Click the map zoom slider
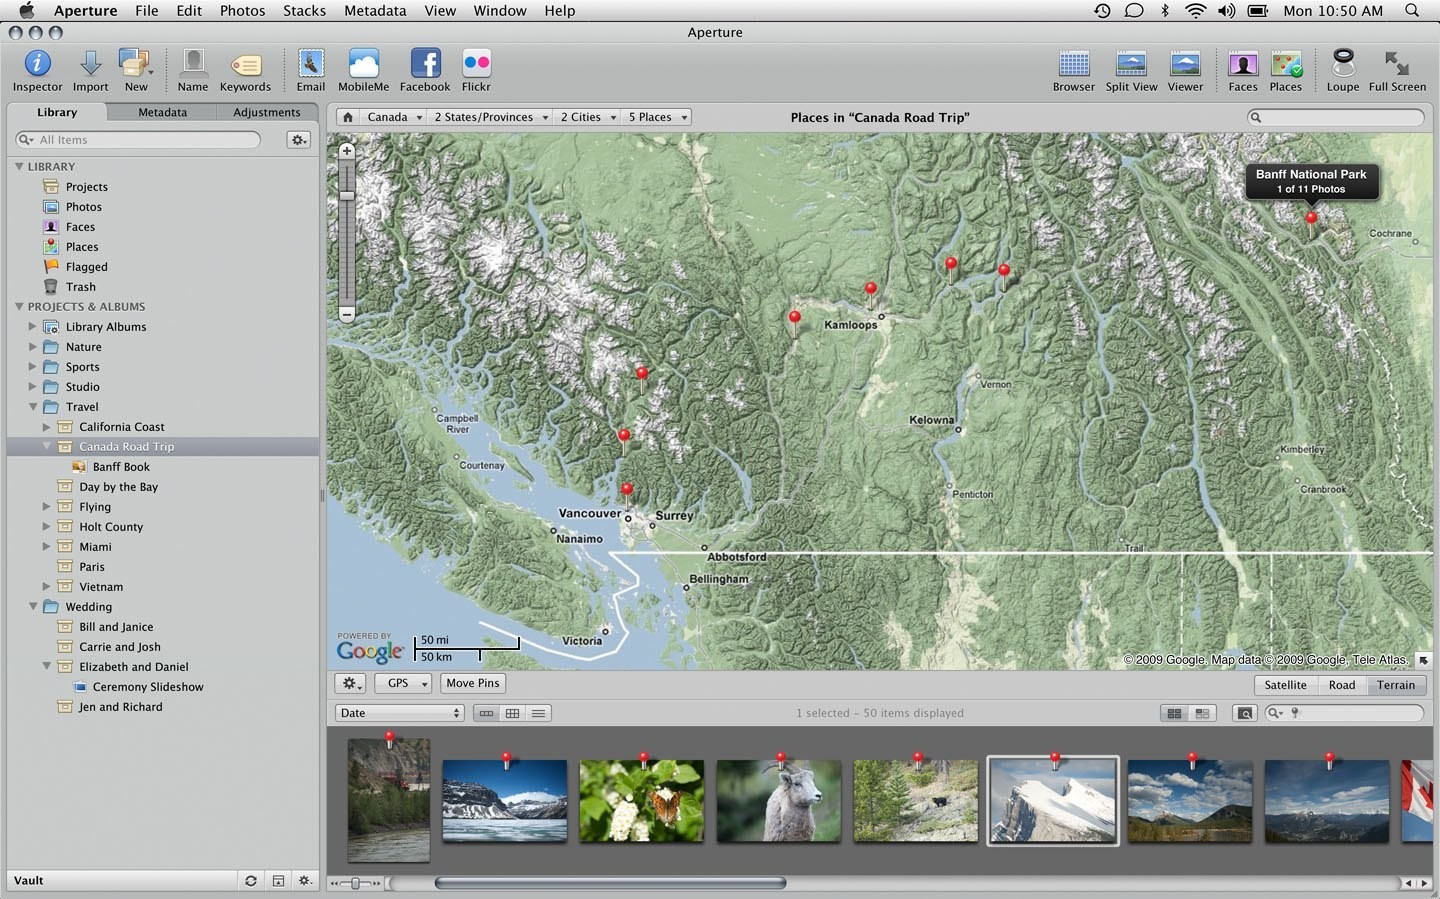The height and width of the screenshot is (899, 1440). (347, 196)
